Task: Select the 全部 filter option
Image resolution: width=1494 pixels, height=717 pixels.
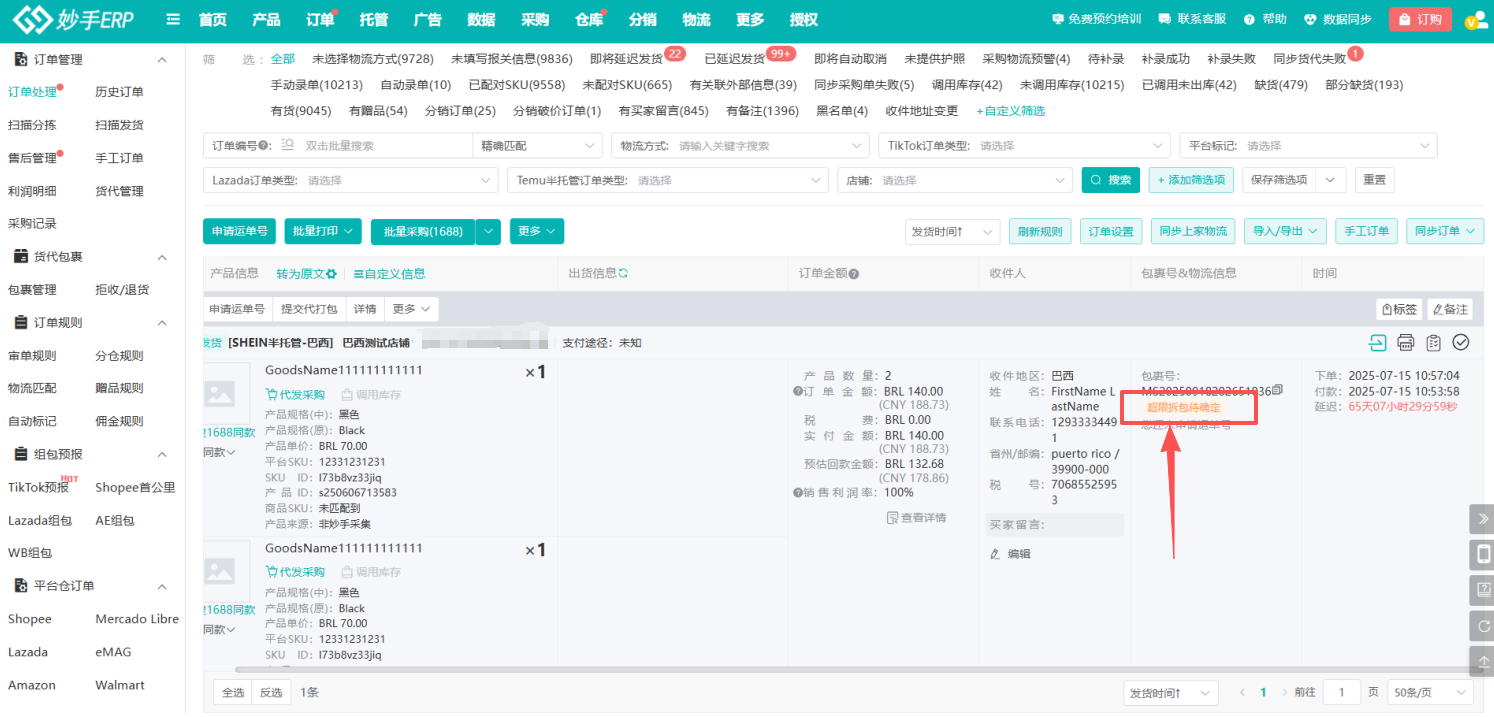Action: click(x=283, y=59)
